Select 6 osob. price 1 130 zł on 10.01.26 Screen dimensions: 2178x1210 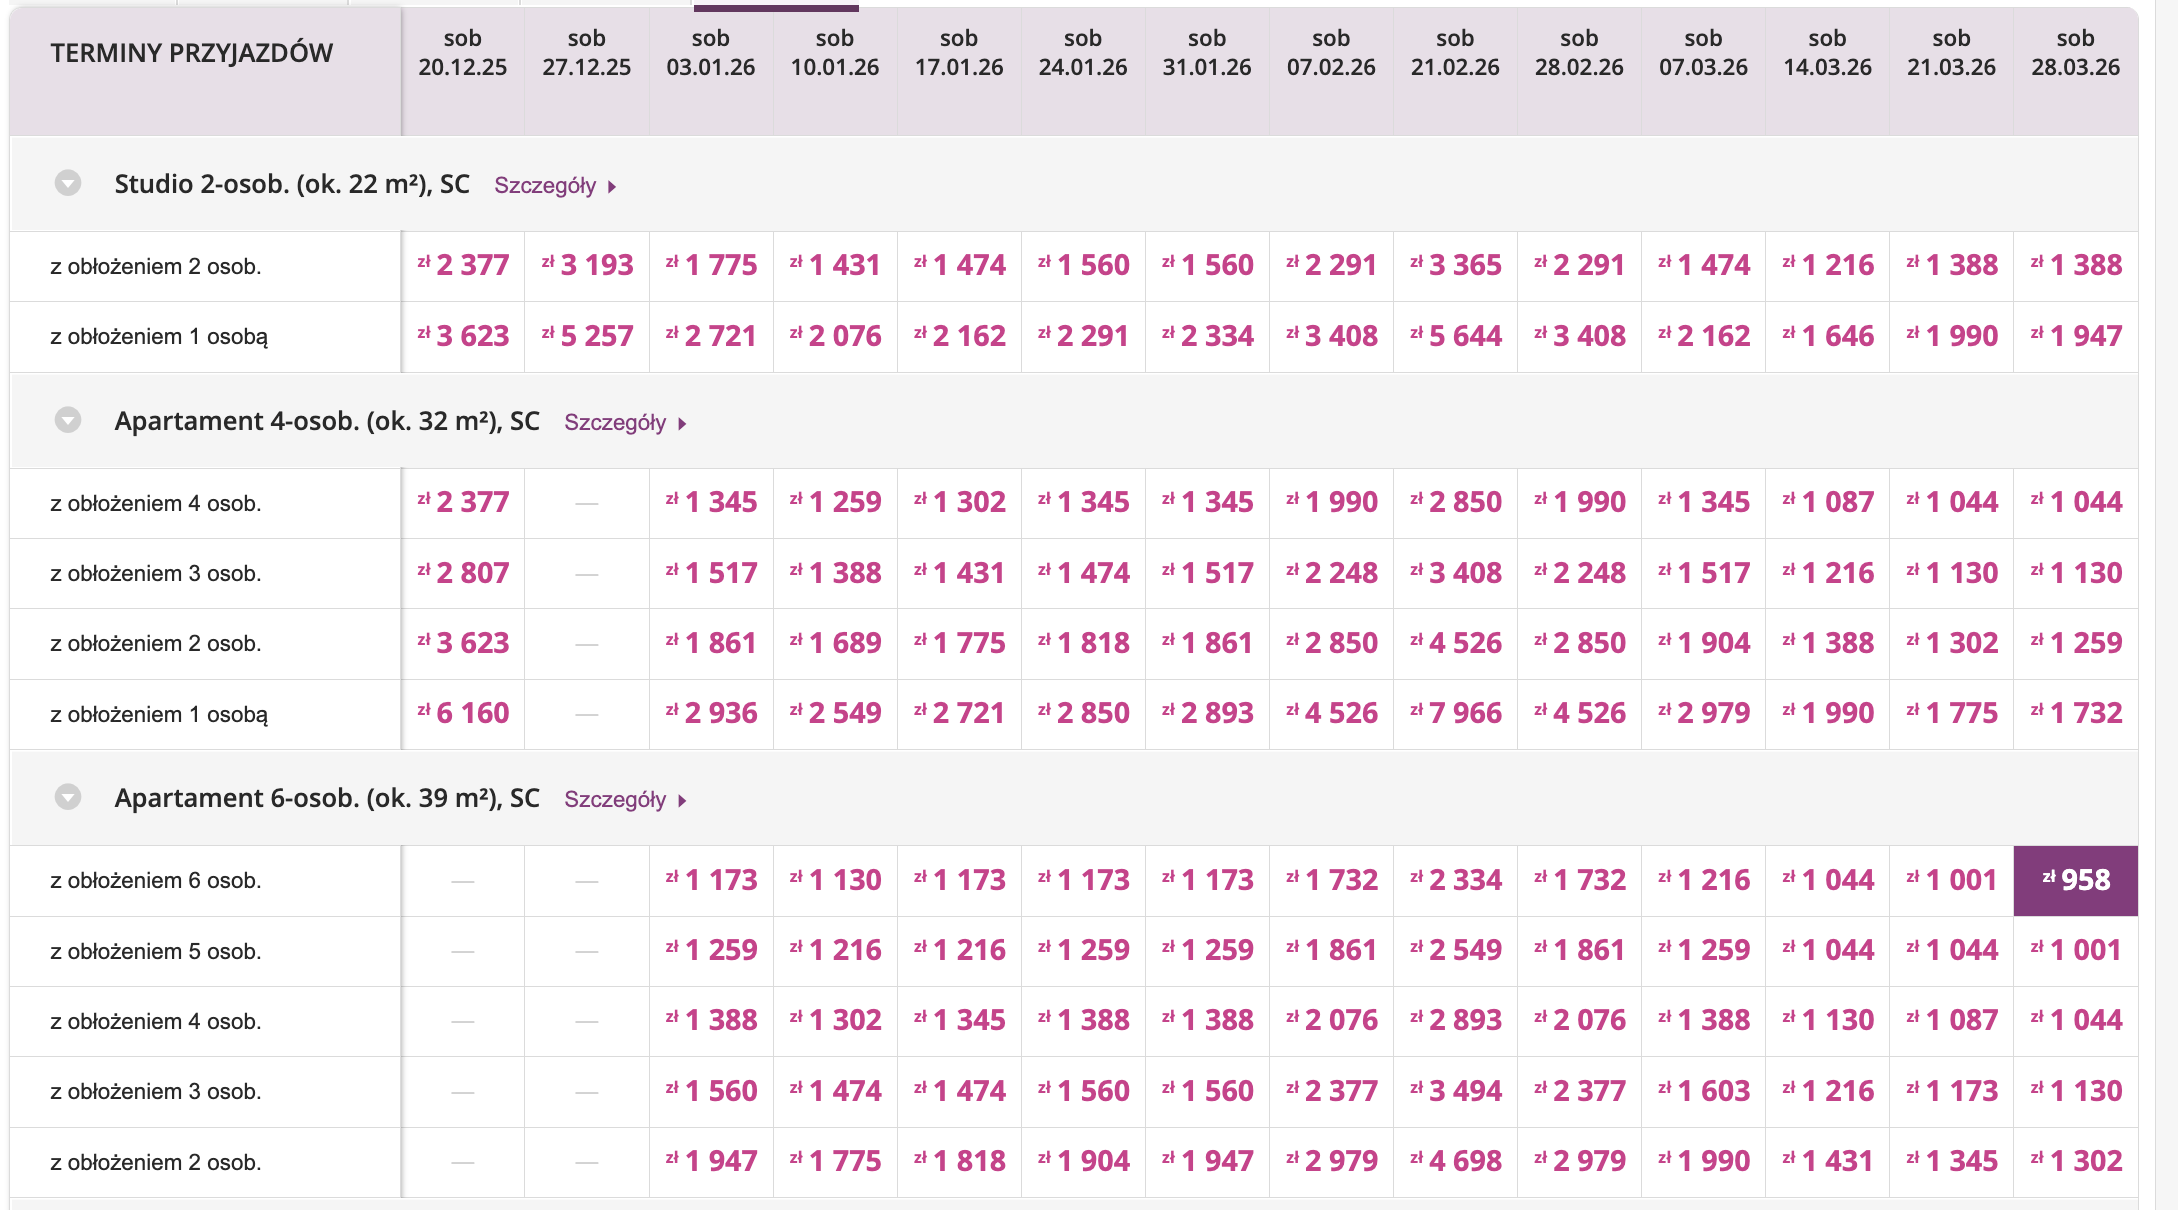point(835,880)
